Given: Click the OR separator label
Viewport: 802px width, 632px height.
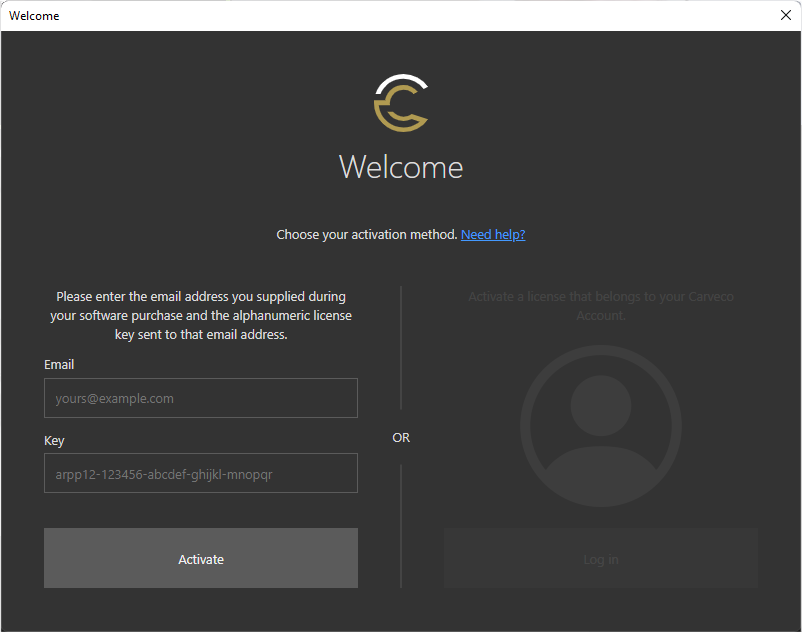Looking at the screenshot, I should (401, 438).
